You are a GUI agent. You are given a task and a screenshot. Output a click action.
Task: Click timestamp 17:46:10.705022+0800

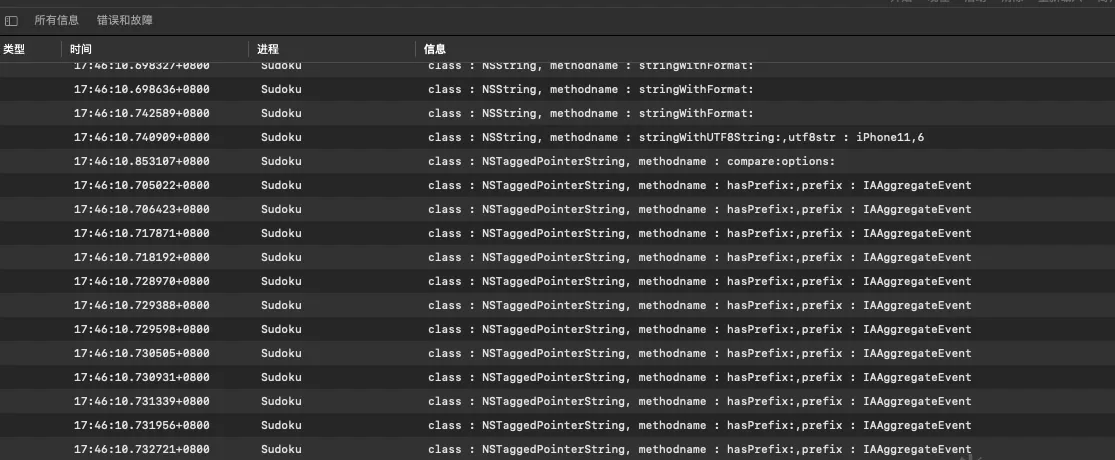[142, 186]
